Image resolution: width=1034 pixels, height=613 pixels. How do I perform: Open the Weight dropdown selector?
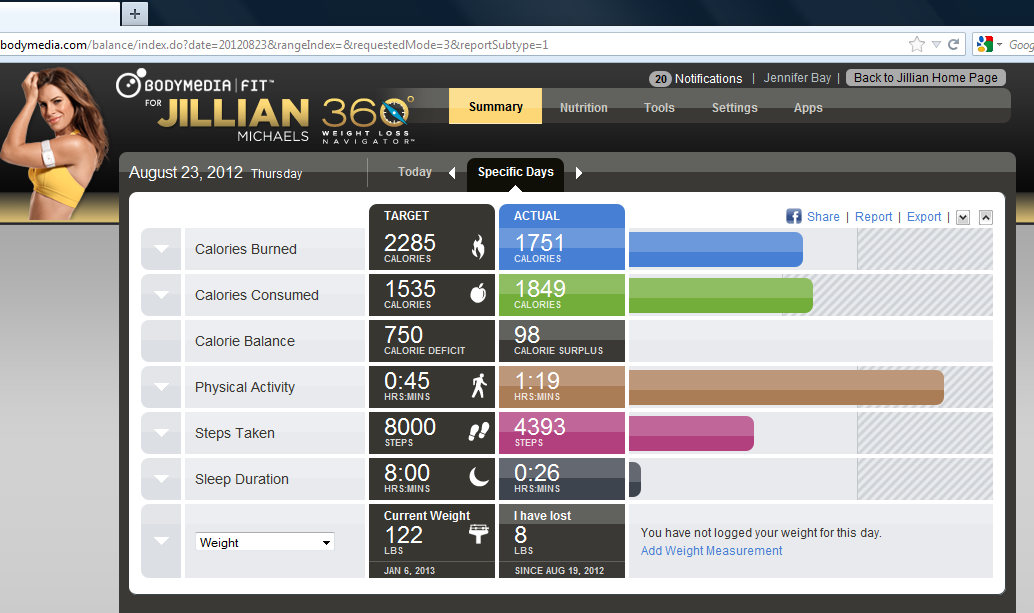pos(264,542)
